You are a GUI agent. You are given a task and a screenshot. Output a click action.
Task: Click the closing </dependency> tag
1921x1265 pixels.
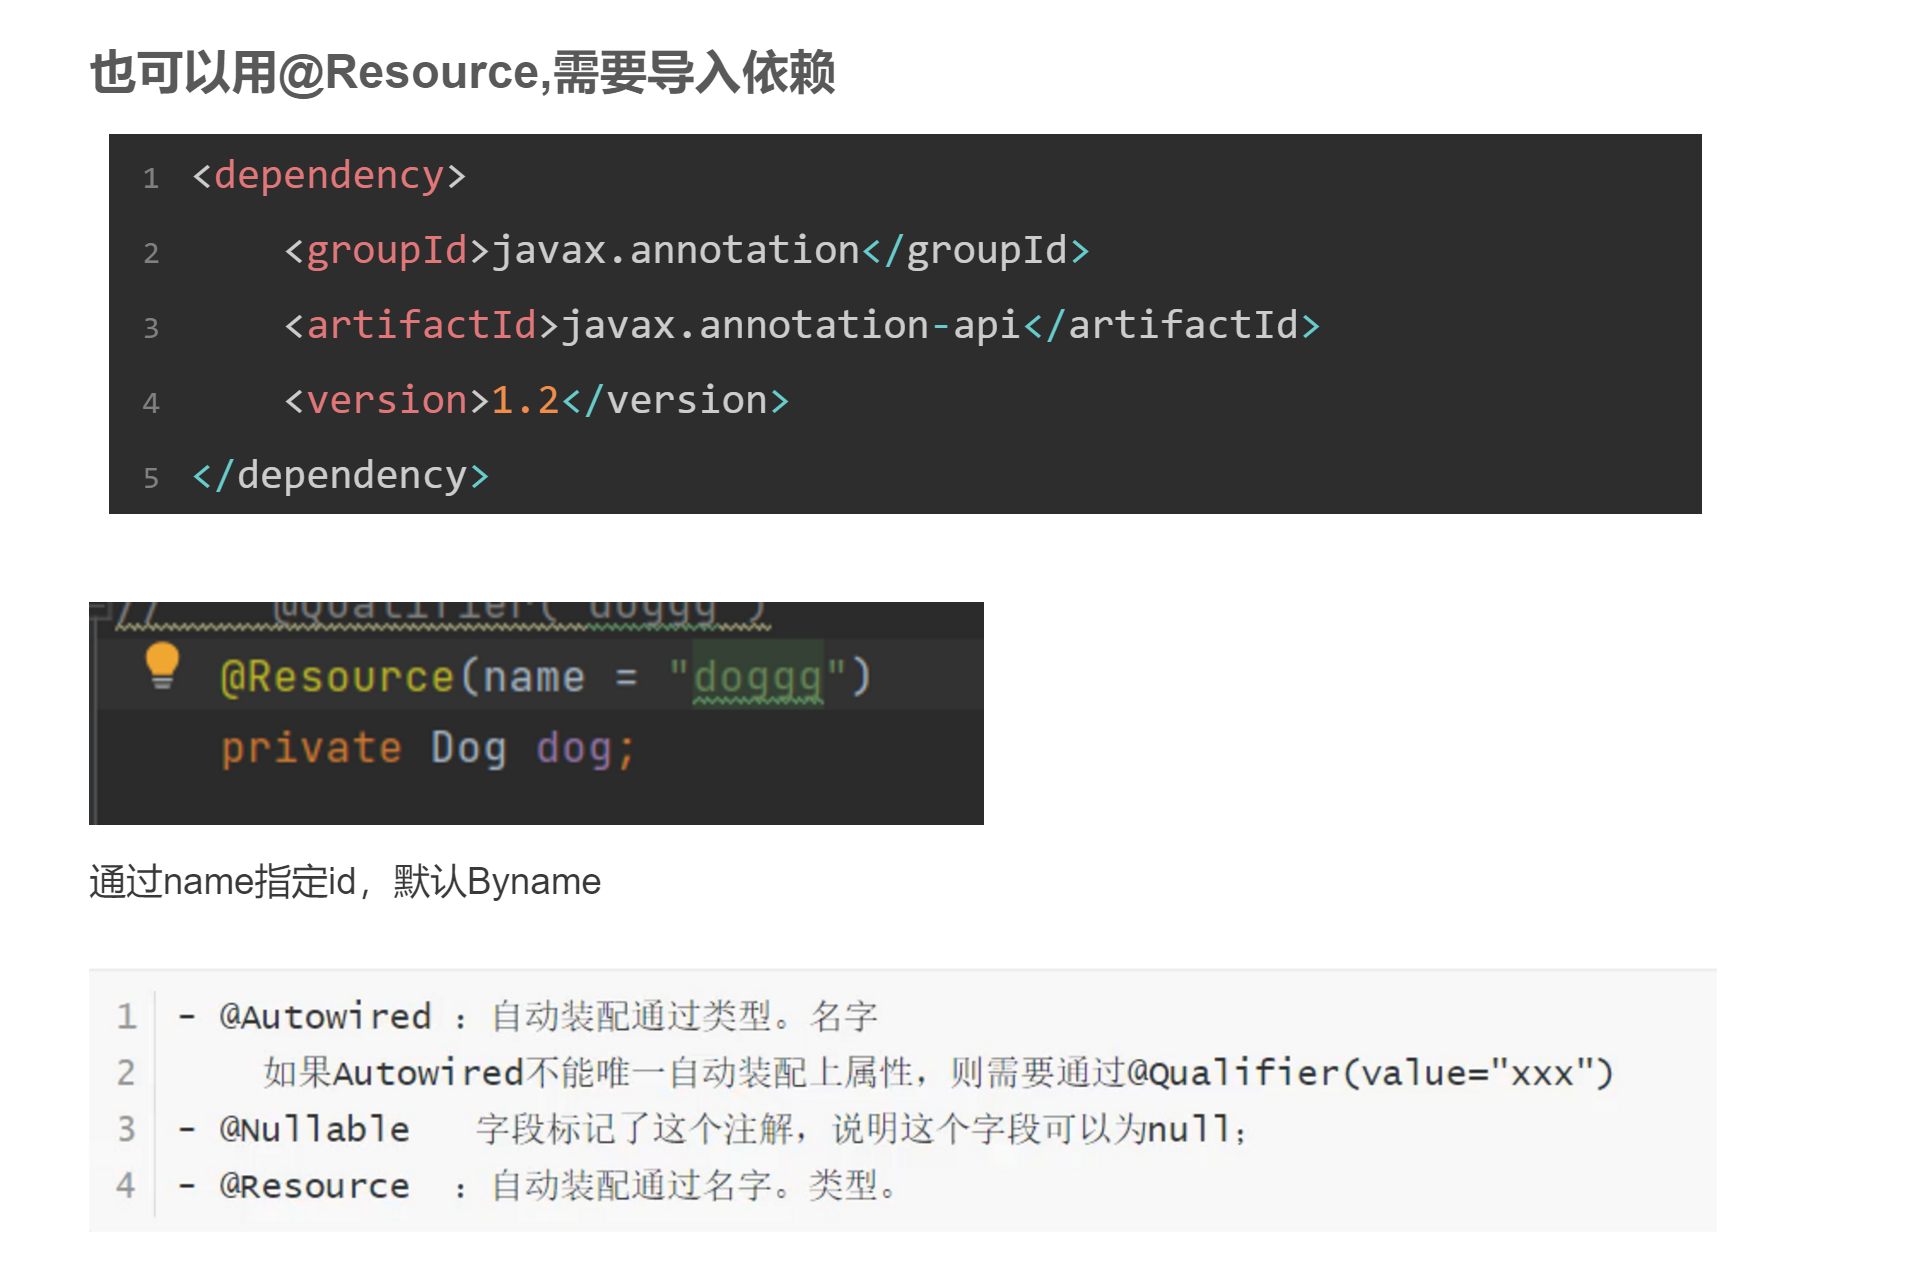click(x=340, y=475)
